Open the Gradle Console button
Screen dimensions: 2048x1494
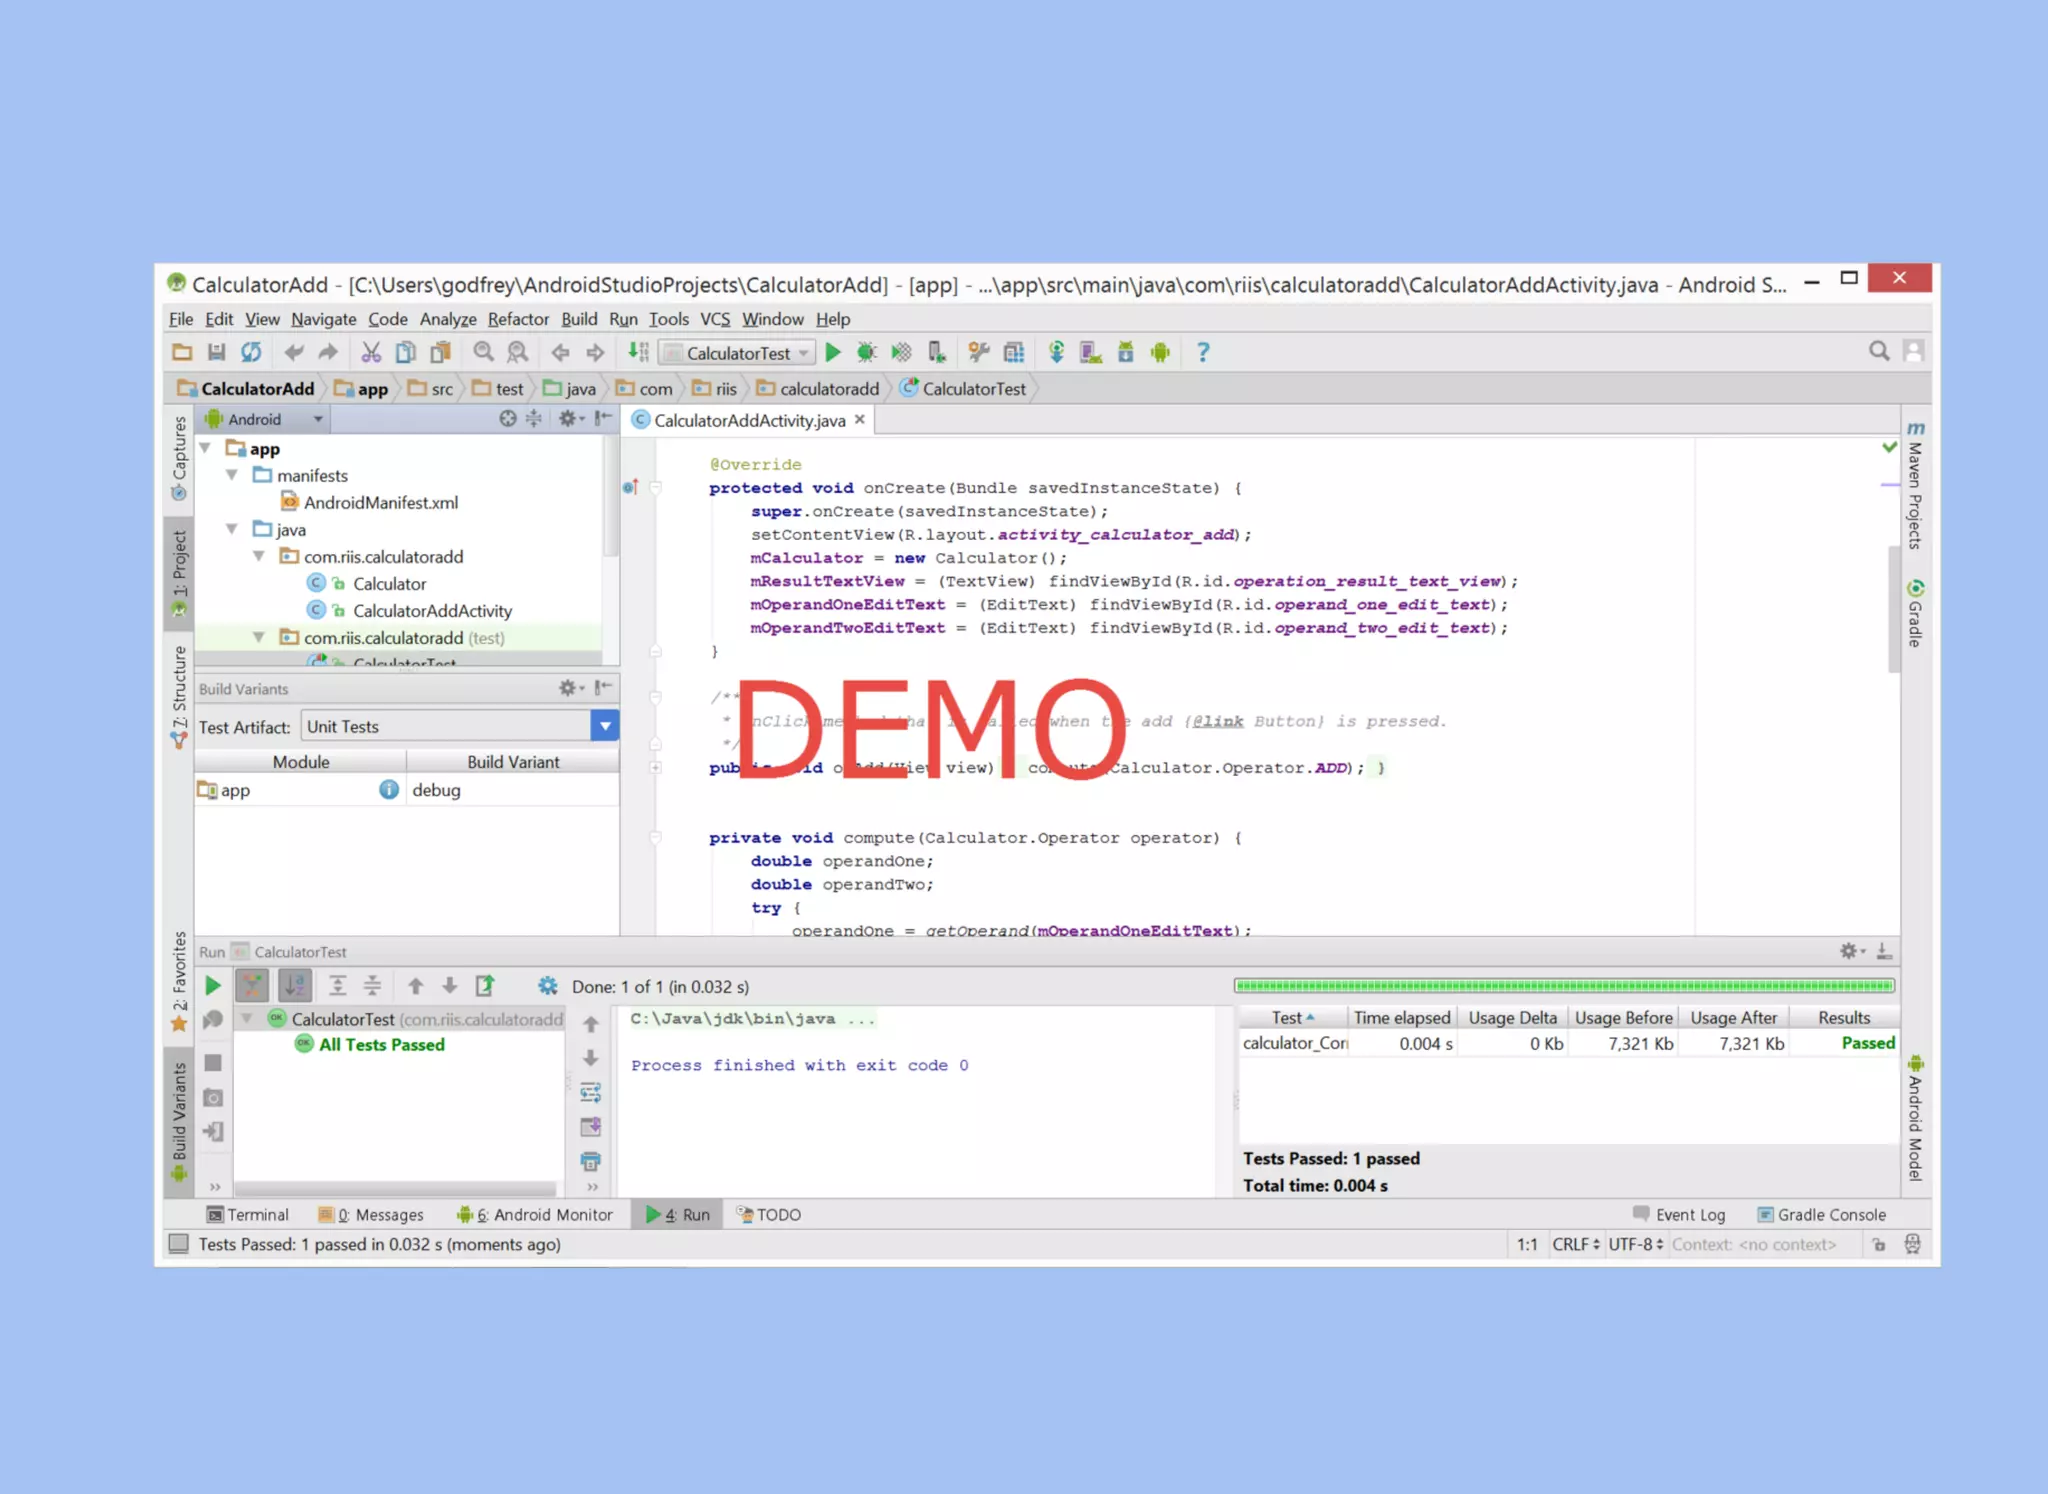tap(1821, 1214)
